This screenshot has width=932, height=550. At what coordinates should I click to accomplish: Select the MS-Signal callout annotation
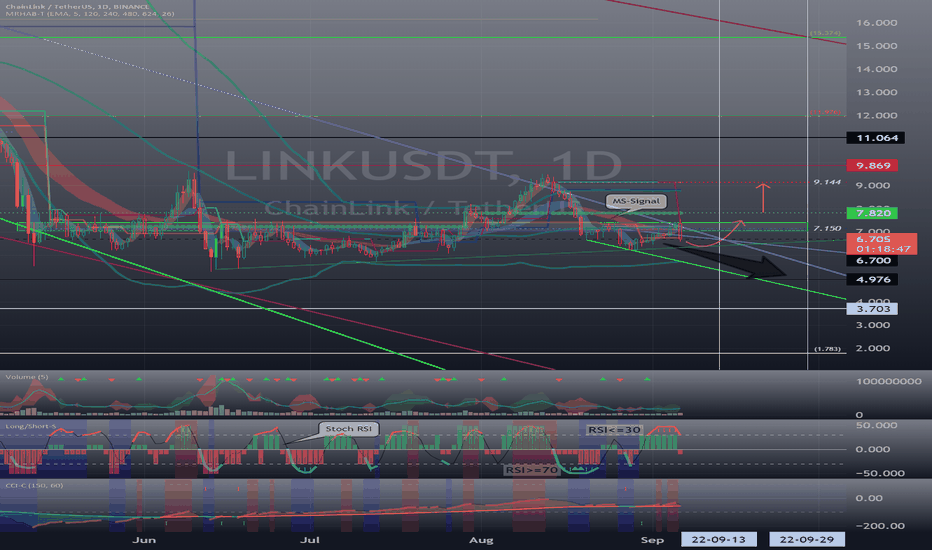point(636,201)
